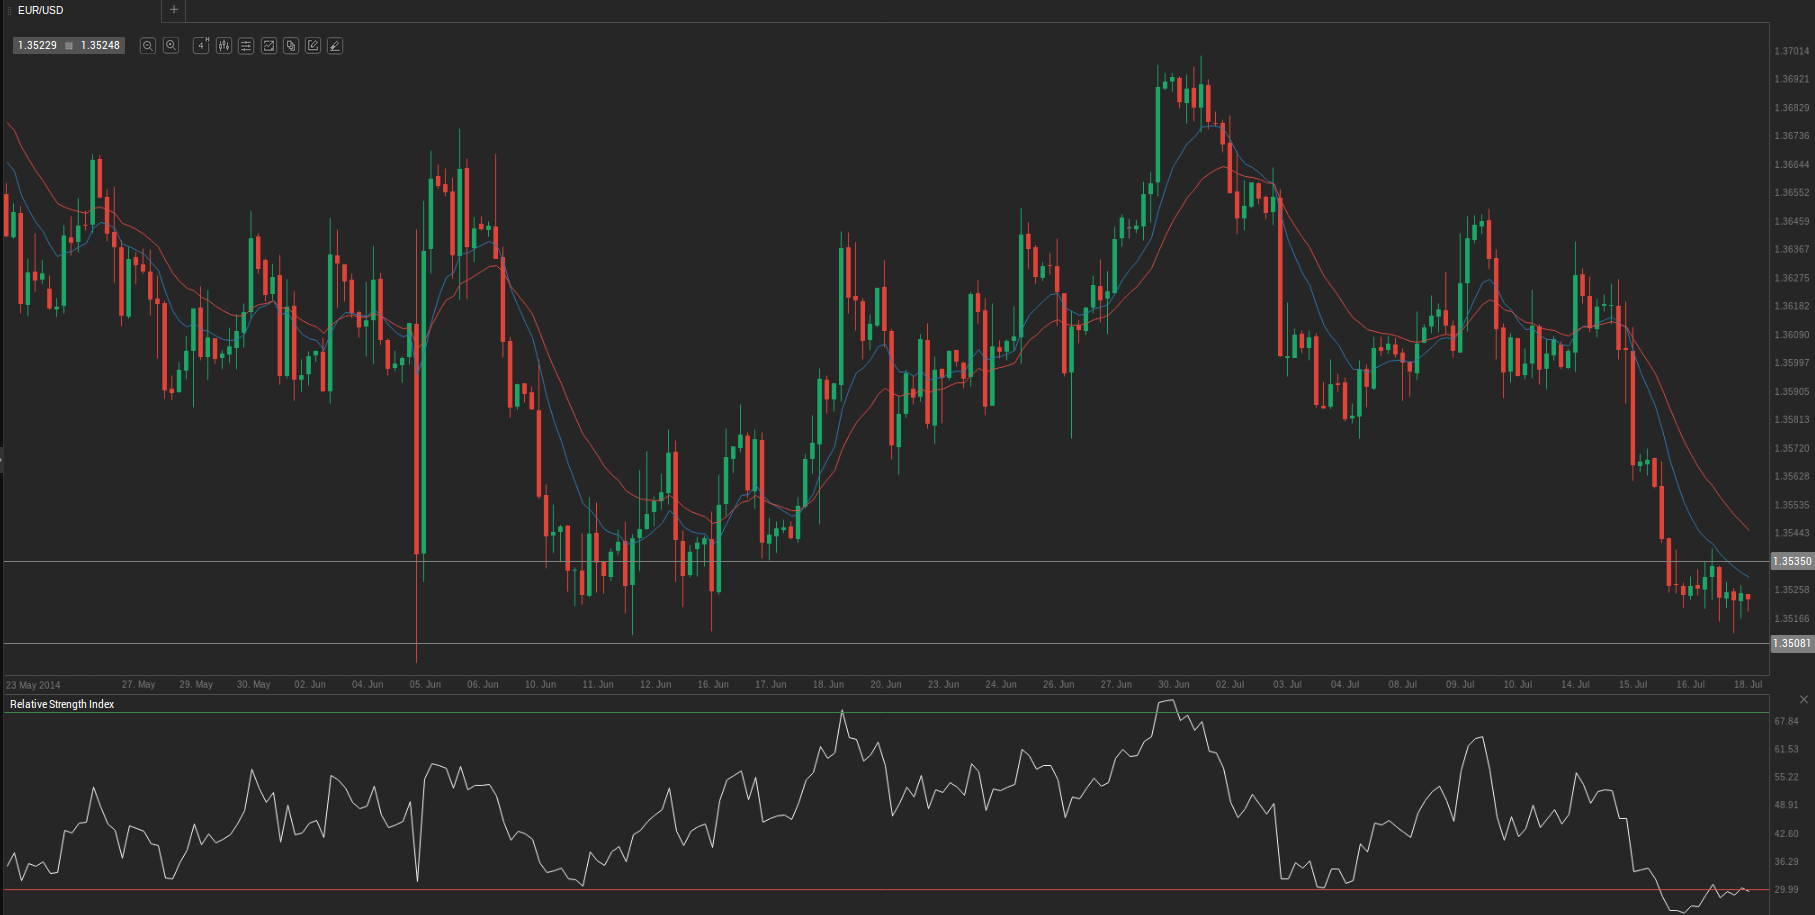Viewport: 1815px width, 915px height.
Task: Click the zoom in magnifier icon
Action: [171, 46]
